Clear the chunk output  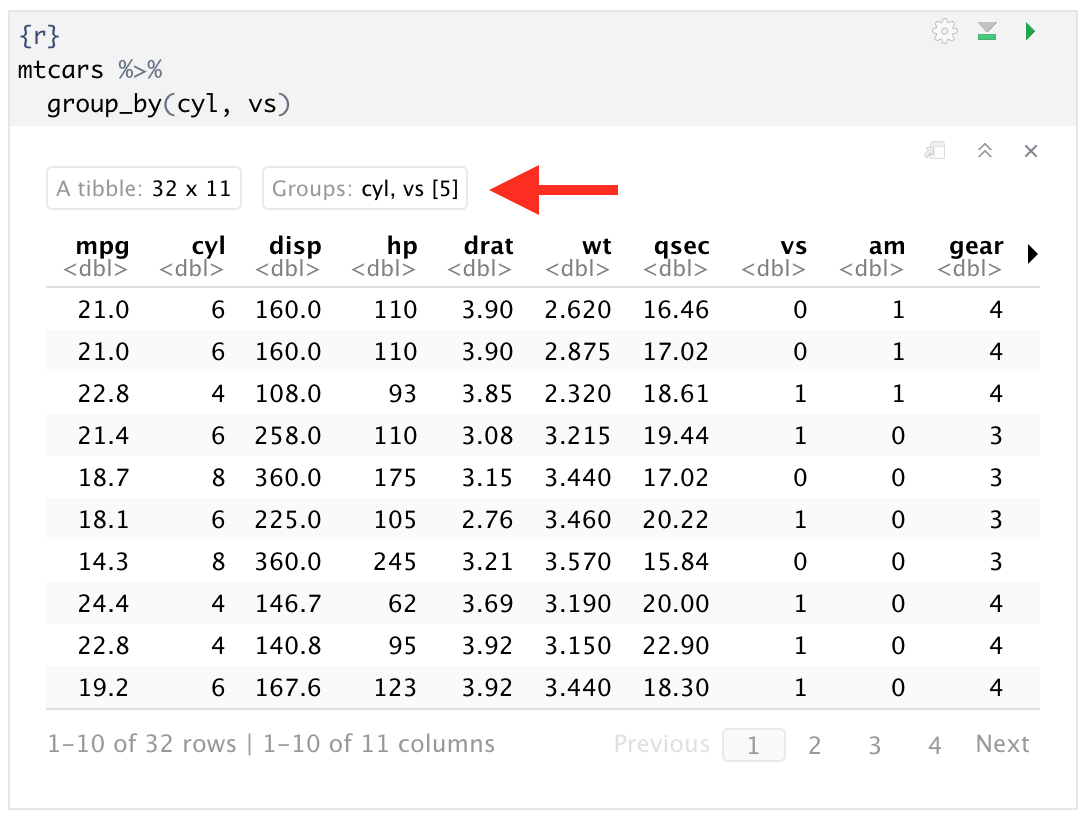(1031, 150)
